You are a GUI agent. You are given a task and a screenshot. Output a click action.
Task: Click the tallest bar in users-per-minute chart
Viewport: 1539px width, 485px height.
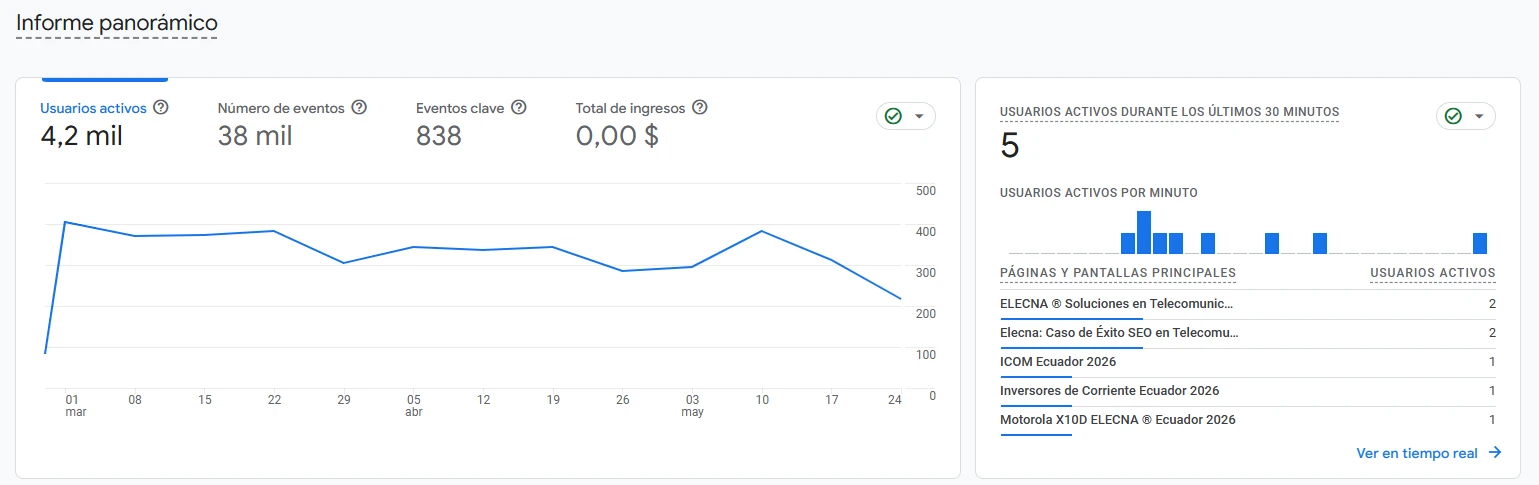click(x=1144, y=233)
